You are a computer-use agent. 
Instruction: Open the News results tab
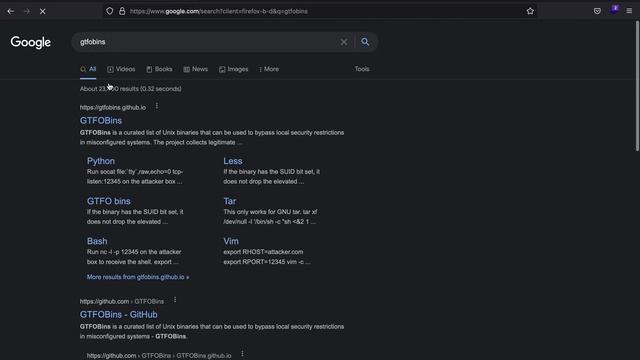coord(196,69)
